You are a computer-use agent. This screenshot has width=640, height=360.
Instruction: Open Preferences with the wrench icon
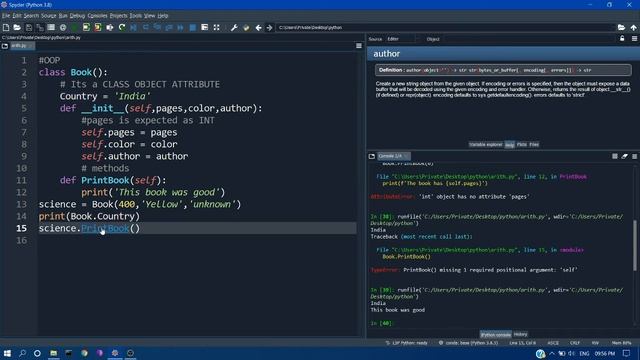coord(234,27)
